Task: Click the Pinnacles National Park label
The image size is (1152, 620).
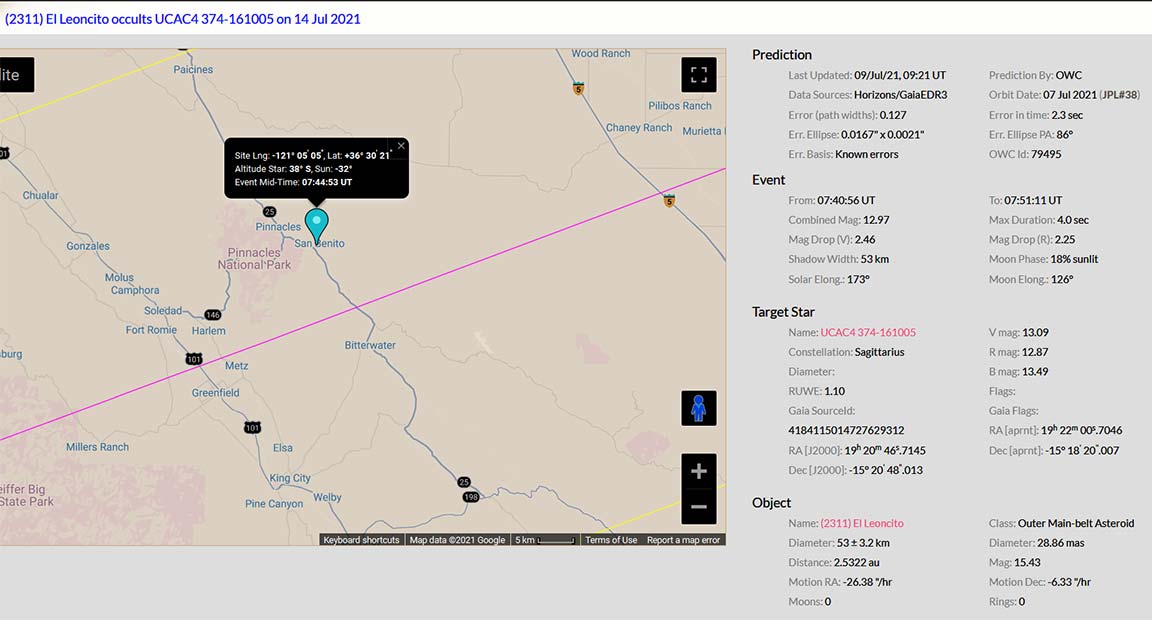Action: point(254,259)
